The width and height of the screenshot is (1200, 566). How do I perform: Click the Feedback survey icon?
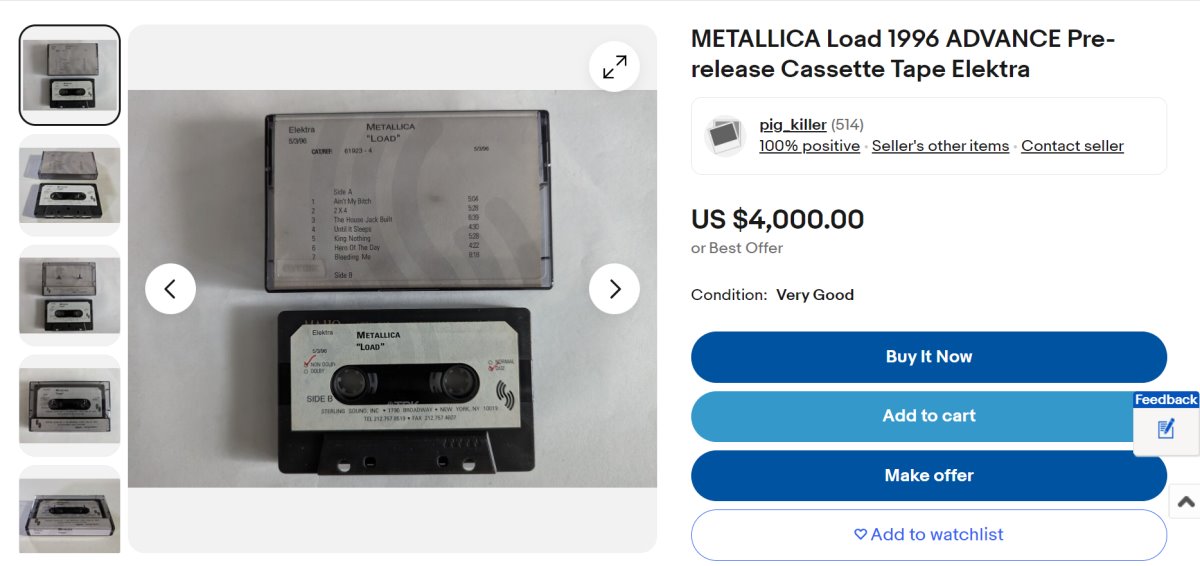pyautogui.click(x=1165, y=429)
